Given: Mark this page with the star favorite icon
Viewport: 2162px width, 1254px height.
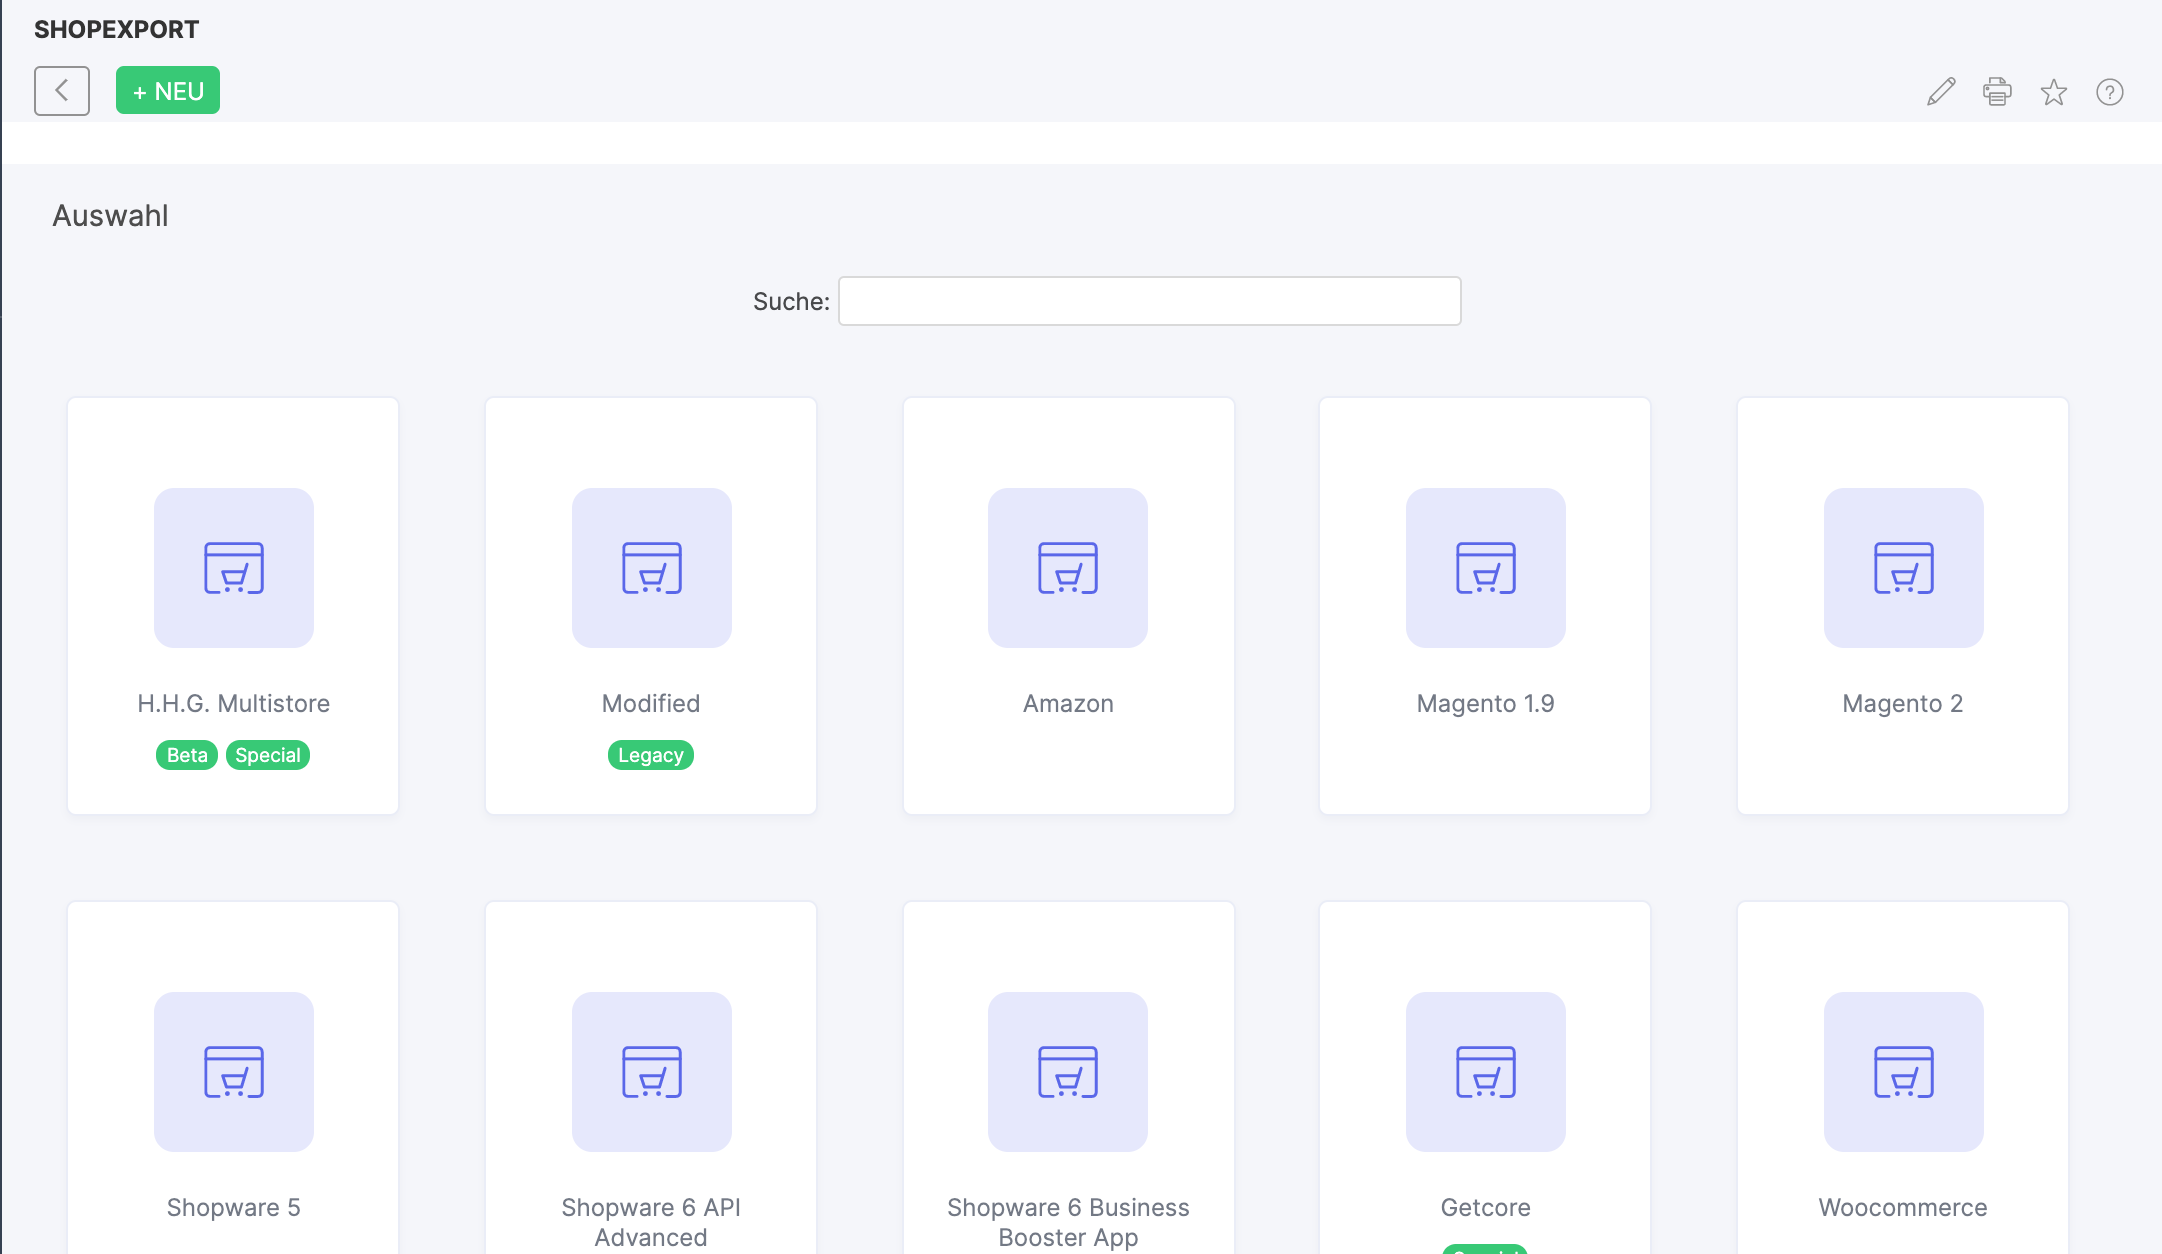Looking at the screenshot, I should 2054,92.
